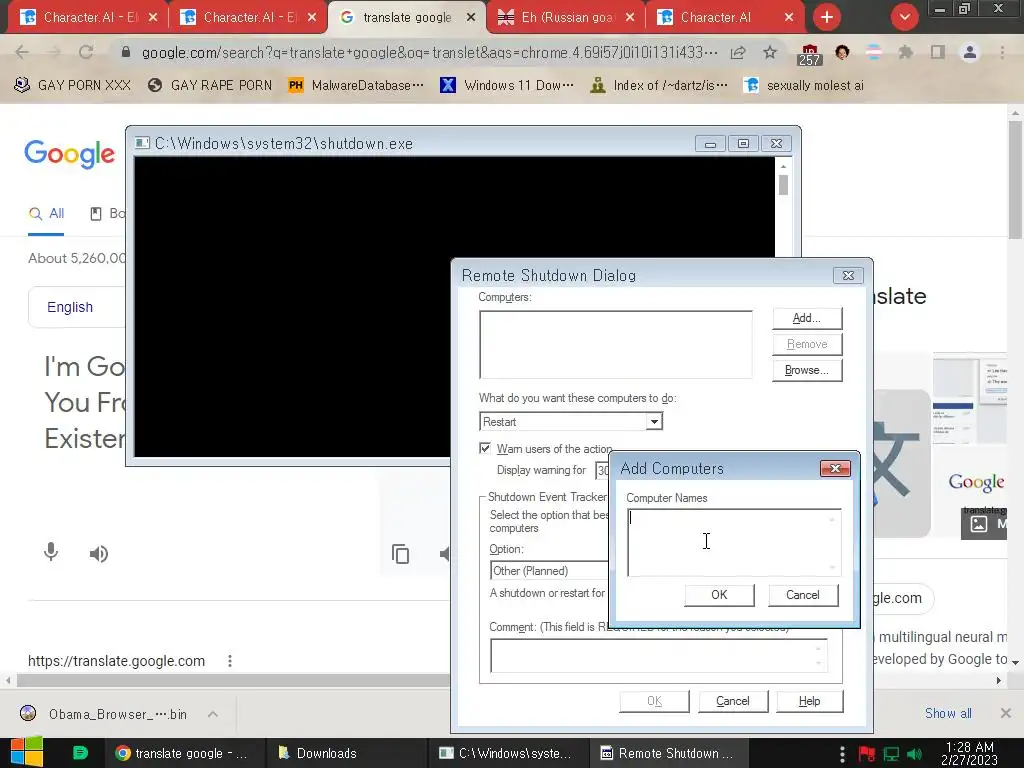The height and width of the screenshot is (768, 1024).
Task: Copy the translation with the copy icon
Action: coord(400,554)
